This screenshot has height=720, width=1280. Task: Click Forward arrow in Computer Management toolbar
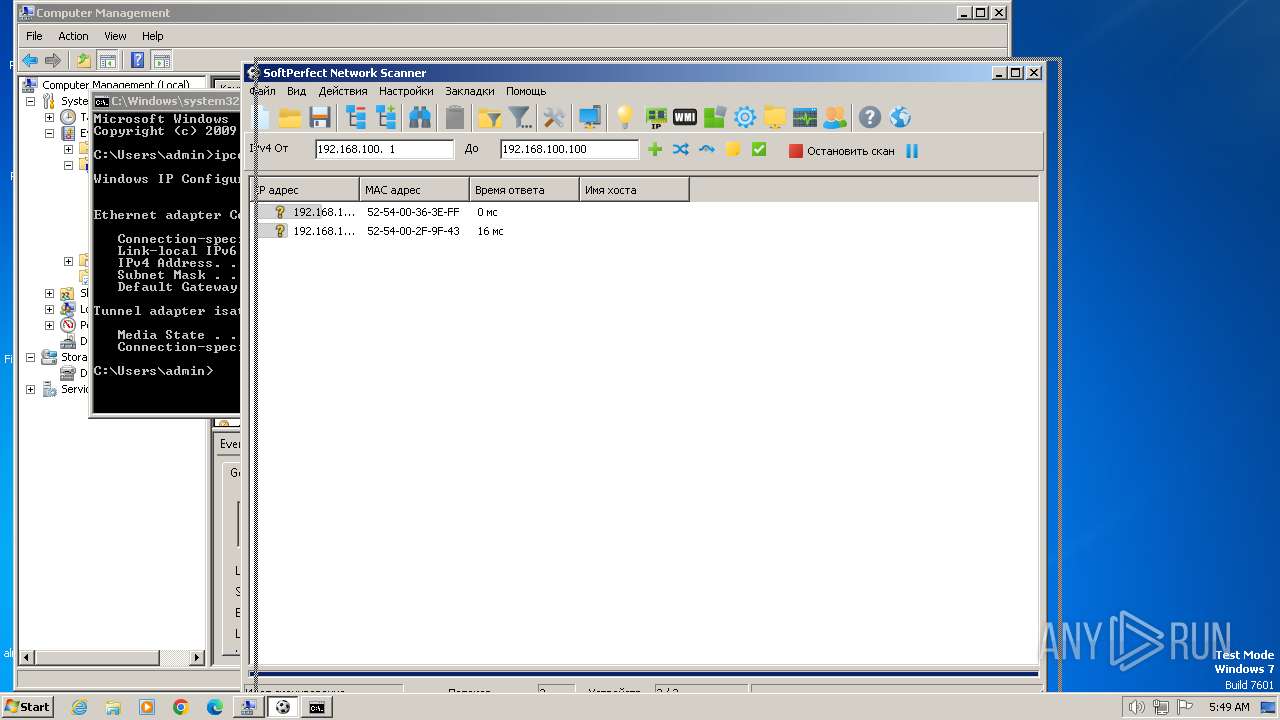[x=53, y=61]
